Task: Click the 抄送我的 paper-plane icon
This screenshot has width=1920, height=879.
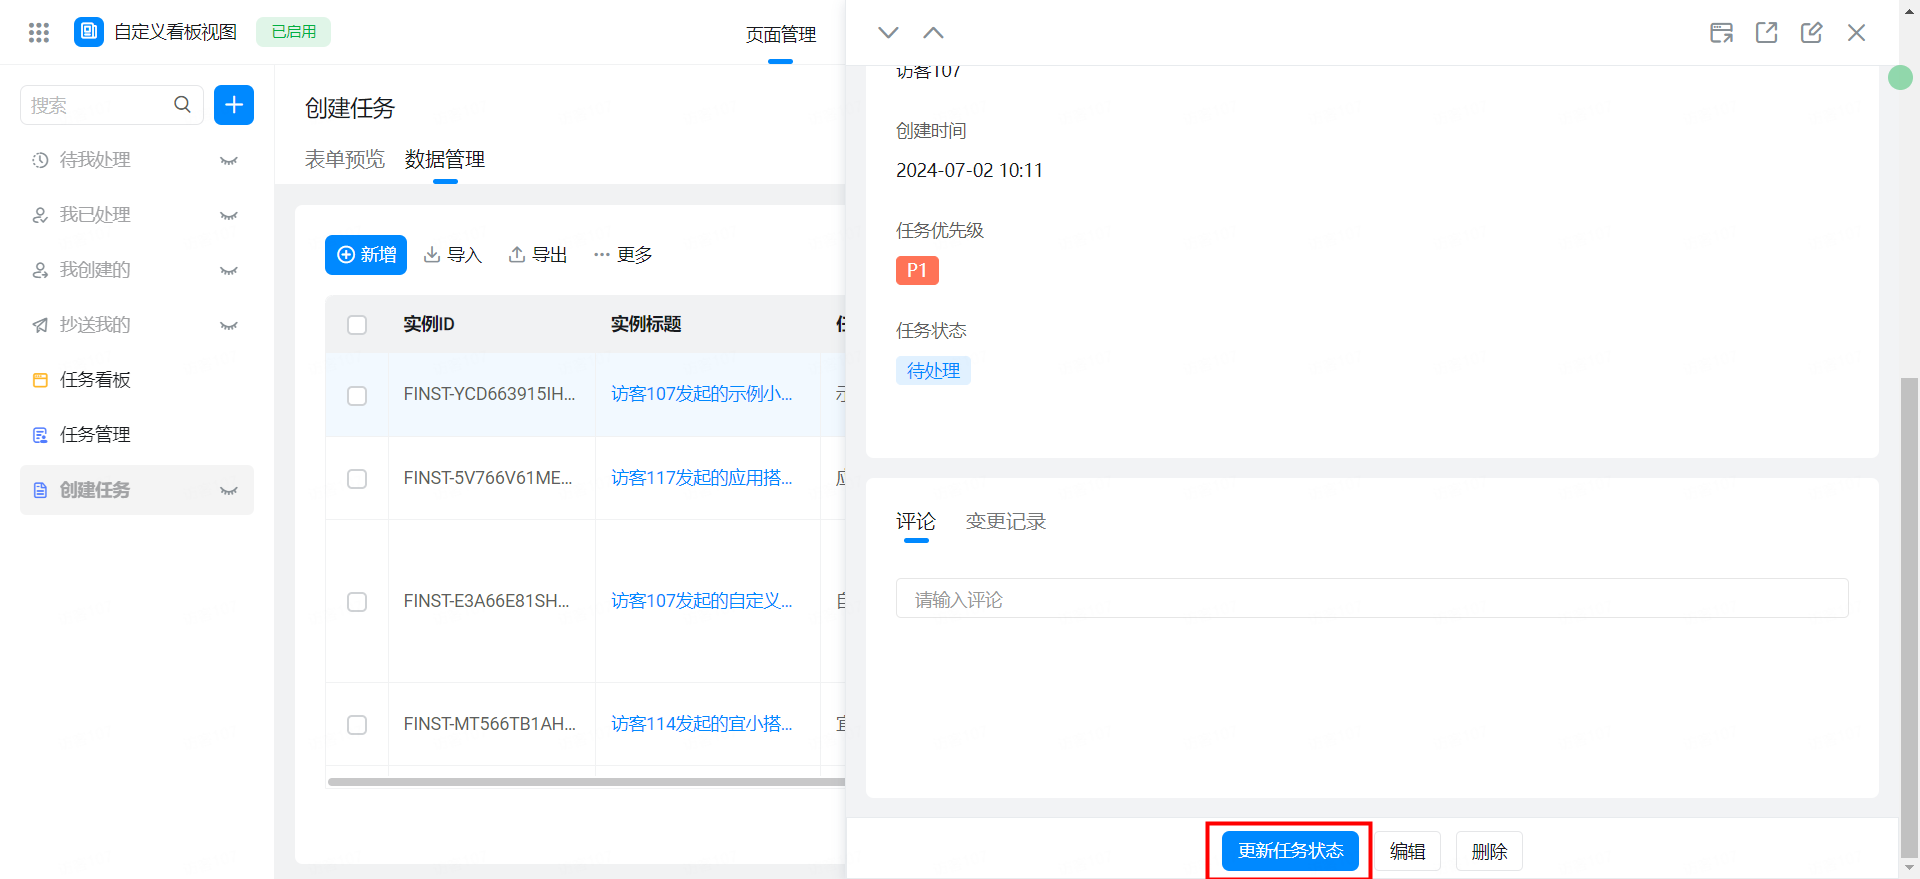Action: point(40,325)
